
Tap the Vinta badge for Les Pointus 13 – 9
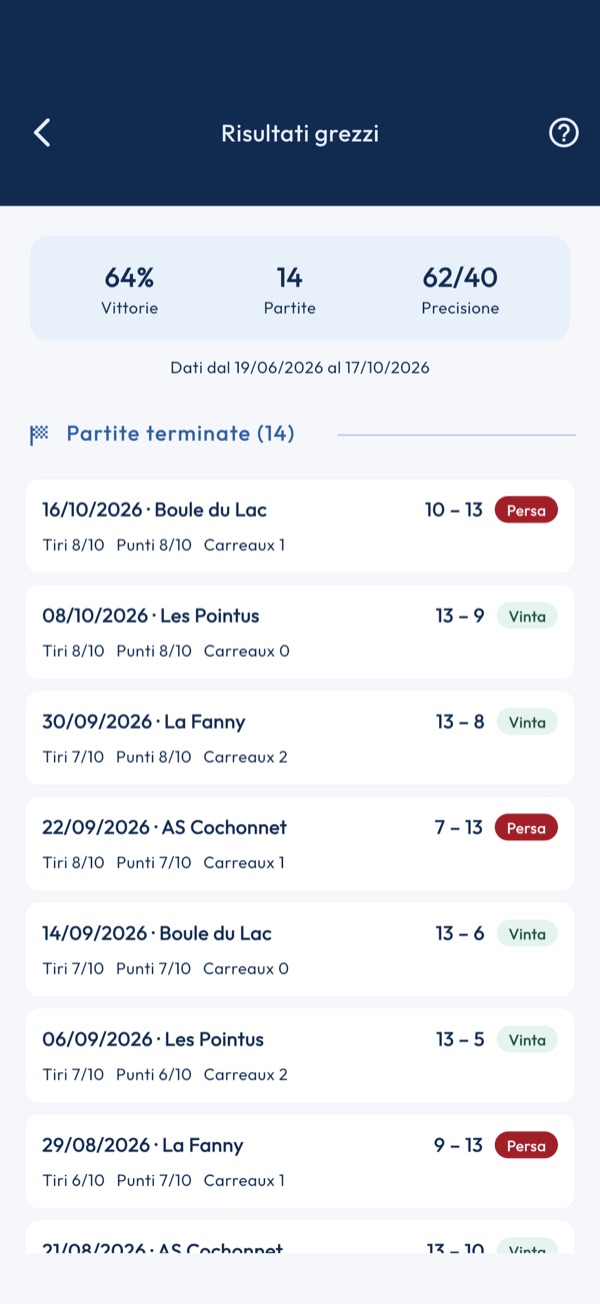[x=527, y=616]
